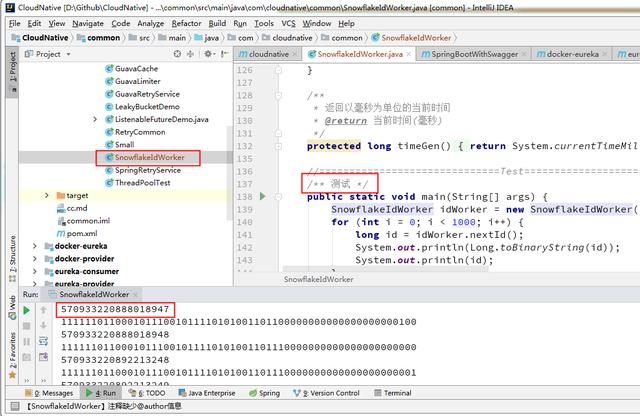Open the Web tool window
Image resolution: width=640 pixels, height=416 pixels.
coord(13,307)
